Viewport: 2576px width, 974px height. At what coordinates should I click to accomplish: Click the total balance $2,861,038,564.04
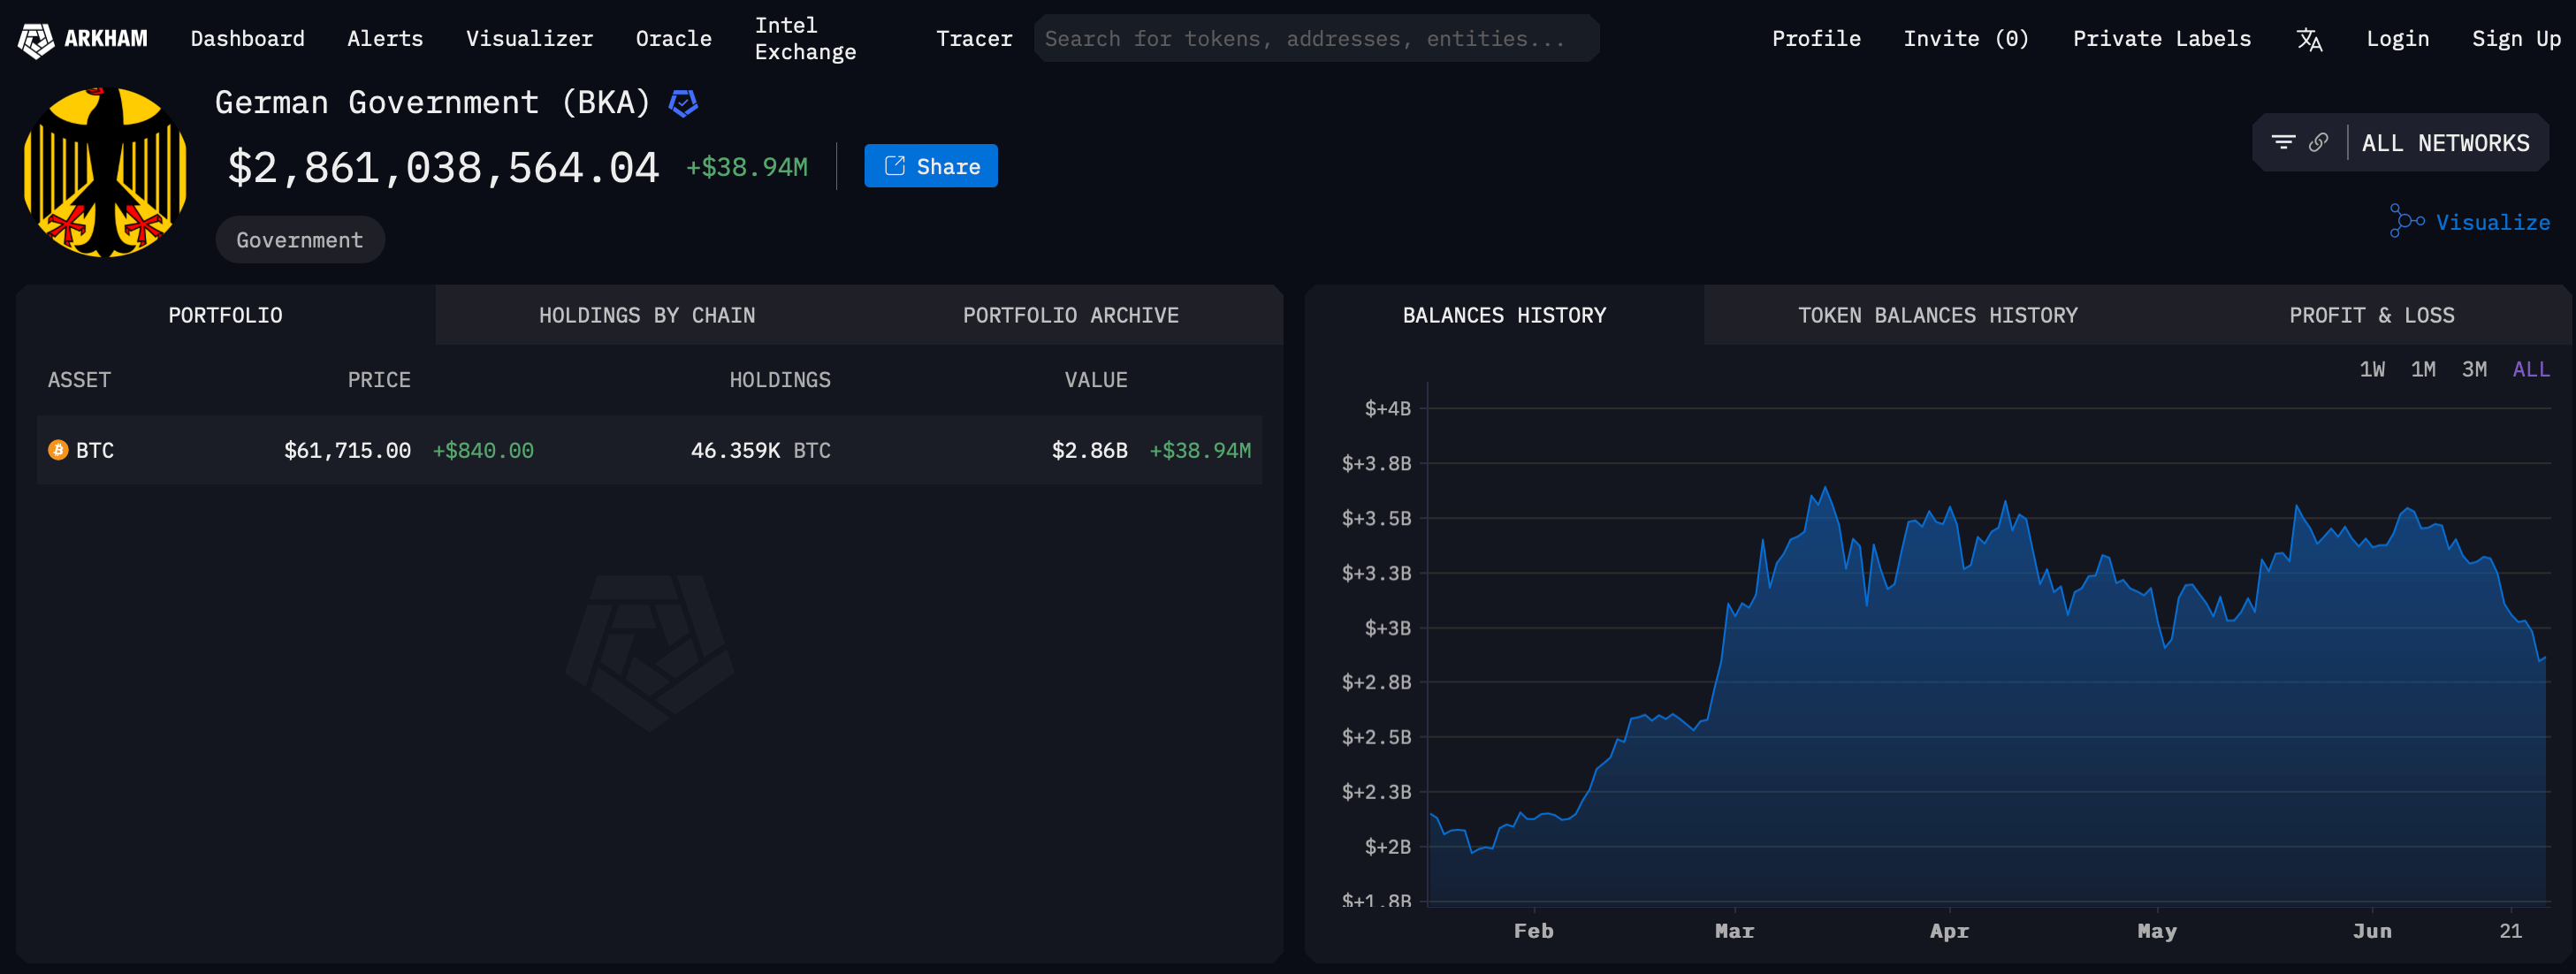(x=443, y=167)
